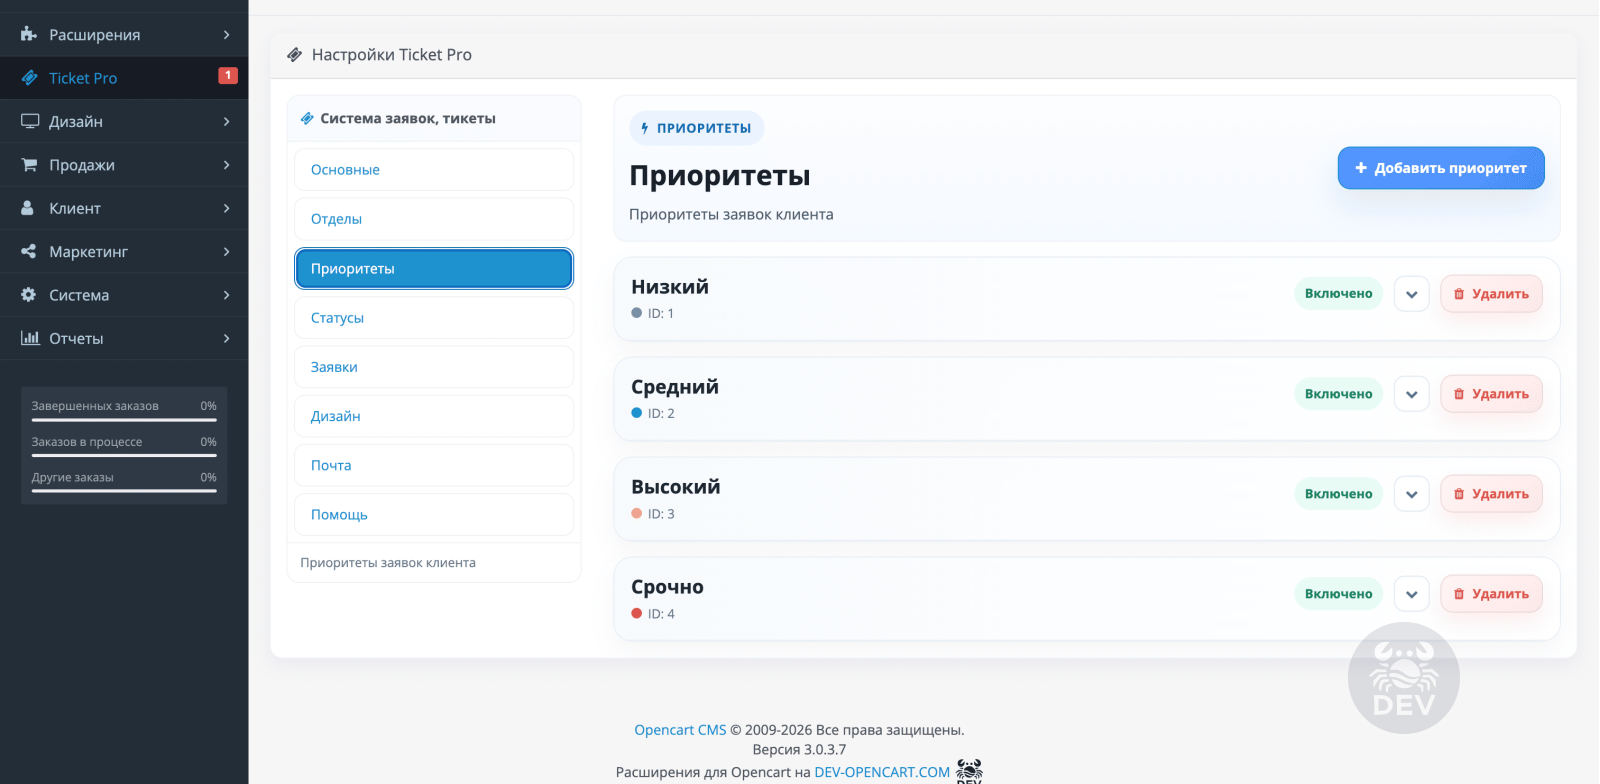This screenshot has width=1600, height=784.
Task: Click the lightning icon in ПРИОРИТЕТЫ badge
Action: click(645, 128)
